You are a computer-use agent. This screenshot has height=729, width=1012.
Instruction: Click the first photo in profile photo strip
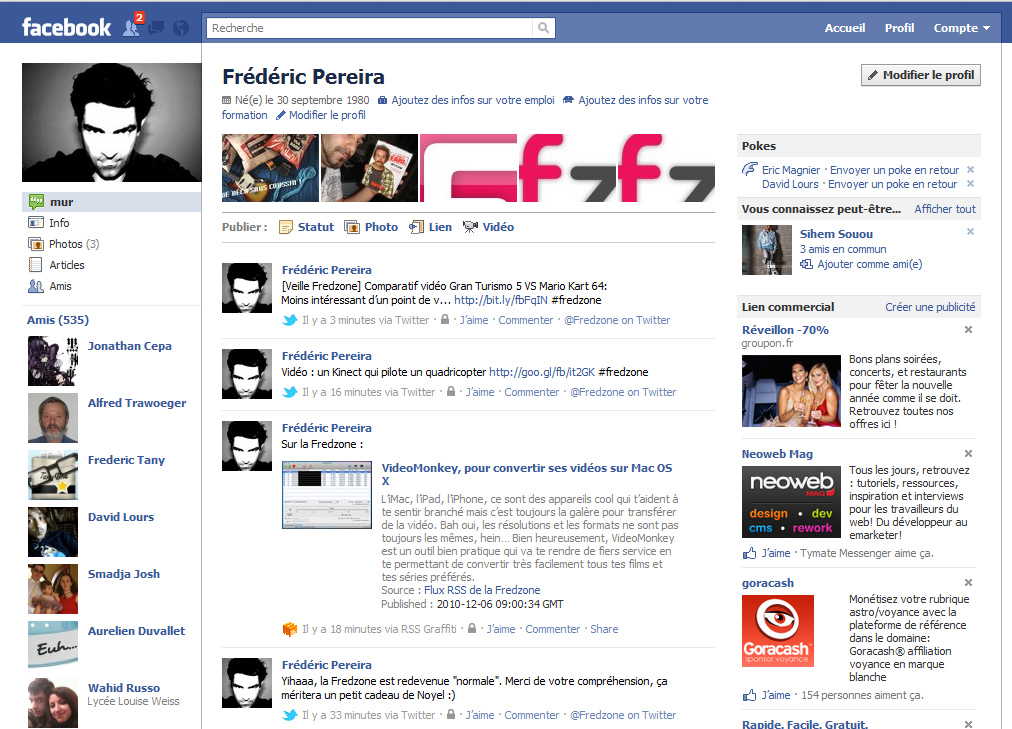[270, 168]
